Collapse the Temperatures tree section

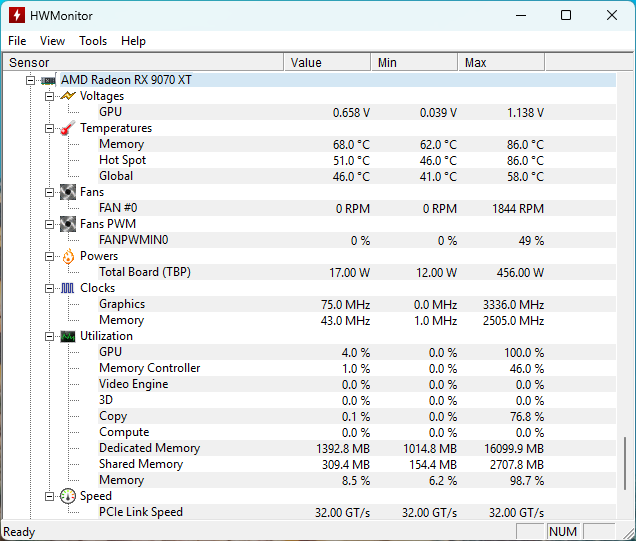pyautogui.click(x=49, y=128)
